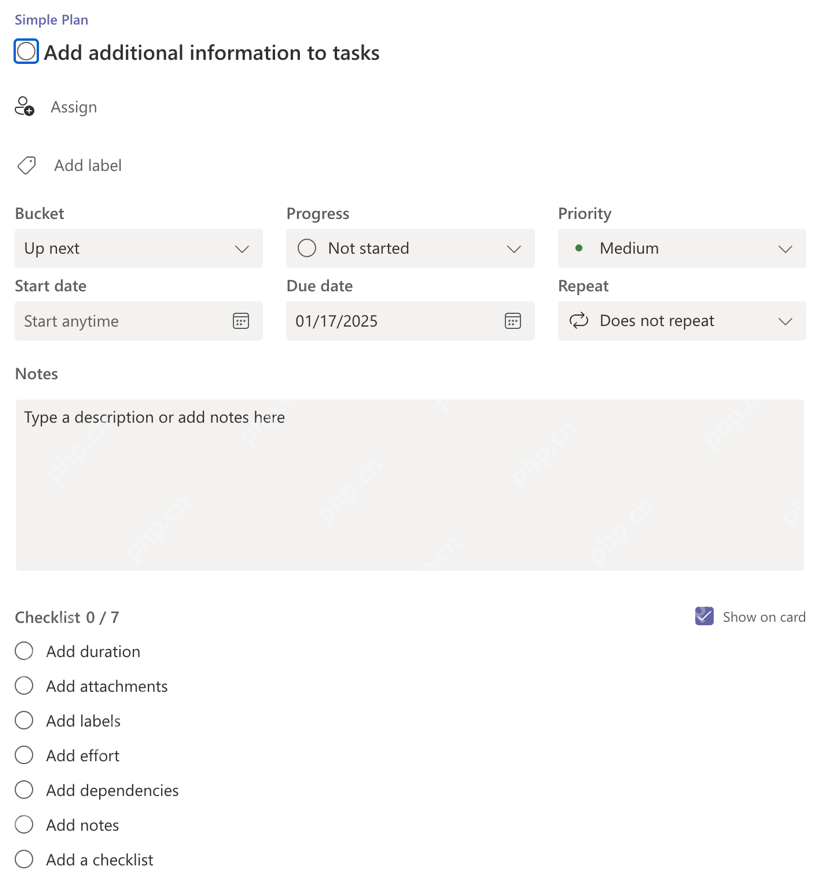Open the Due date calendar picker icon
This screenshot has height=872, width=821.
[x=513, y=321]
